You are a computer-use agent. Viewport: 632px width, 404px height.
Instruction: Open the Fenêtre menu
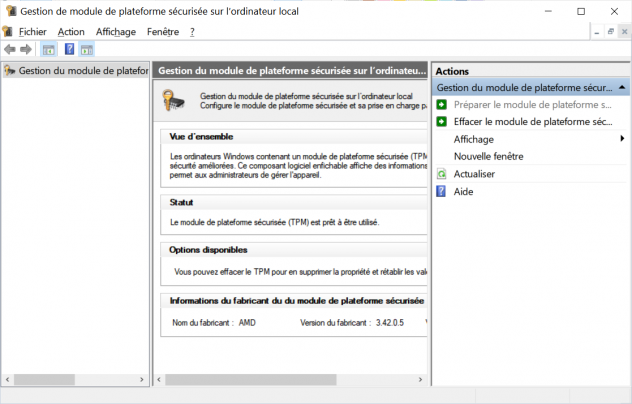[x=162, y=32]
